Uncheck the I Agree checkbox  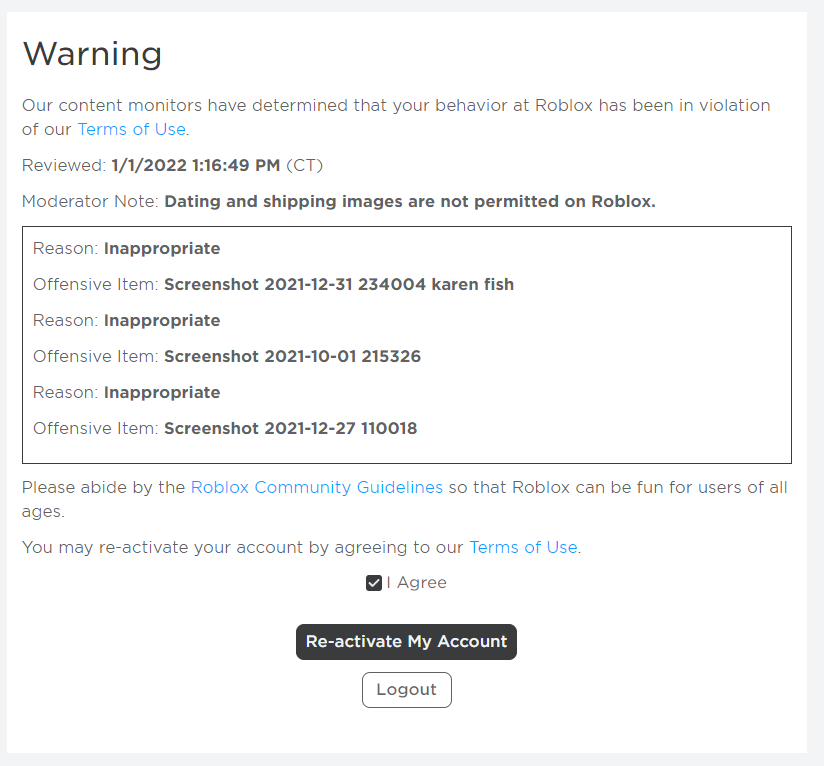[374, 583]
